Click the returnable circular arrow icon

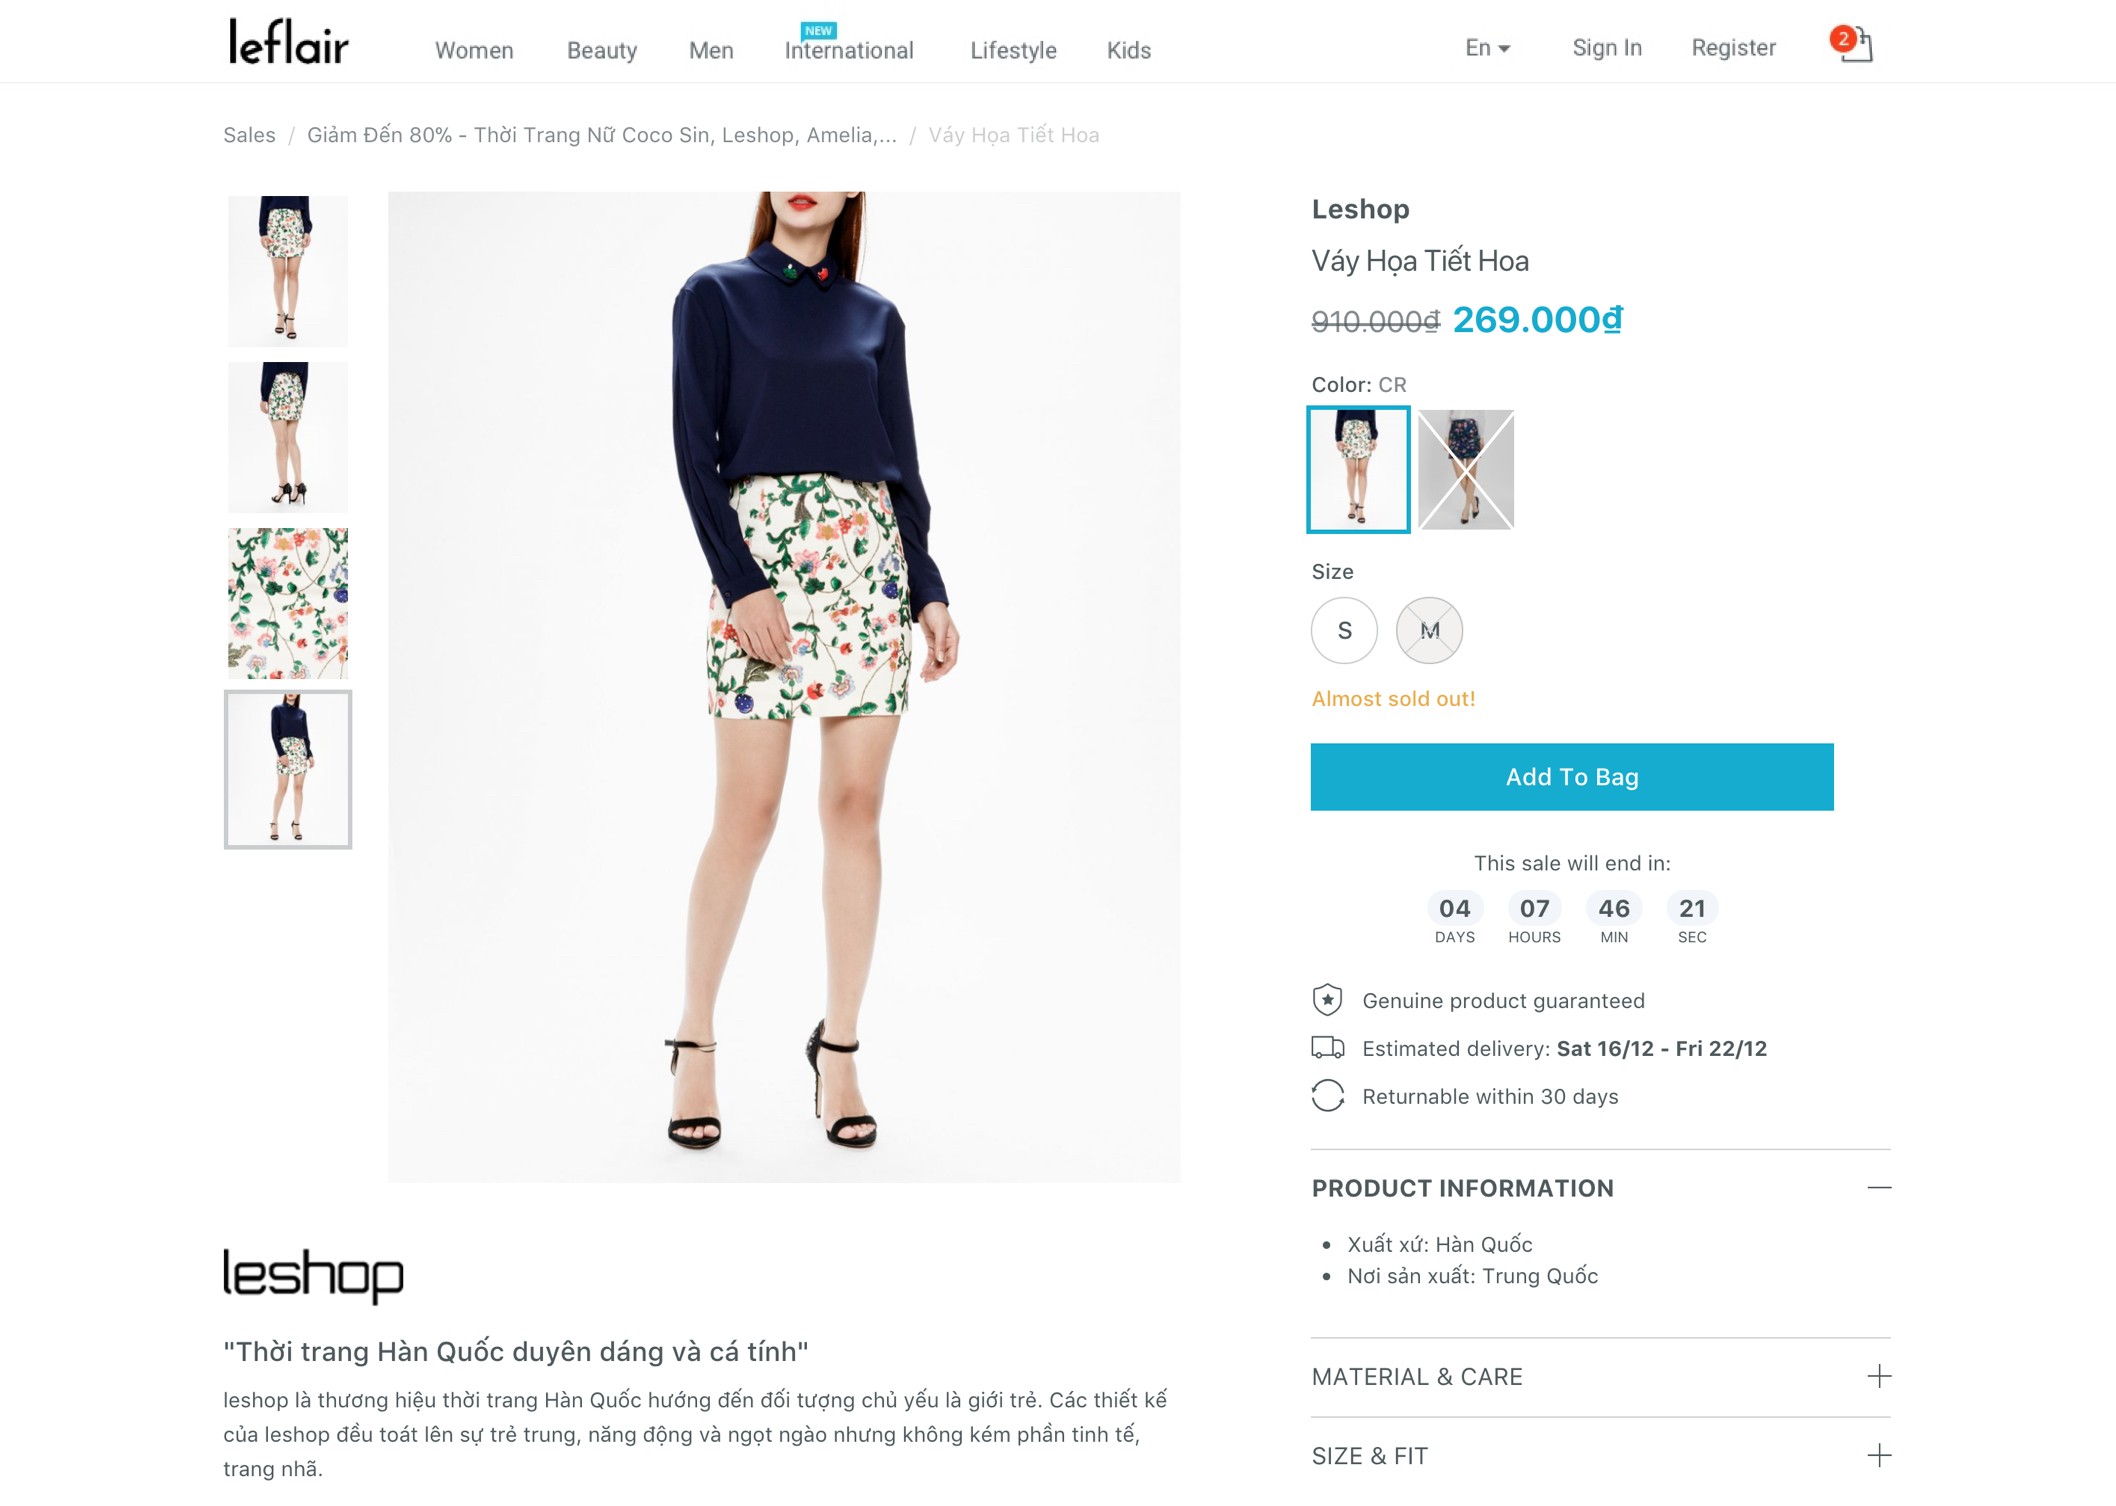click(x=1327, y=1096)
